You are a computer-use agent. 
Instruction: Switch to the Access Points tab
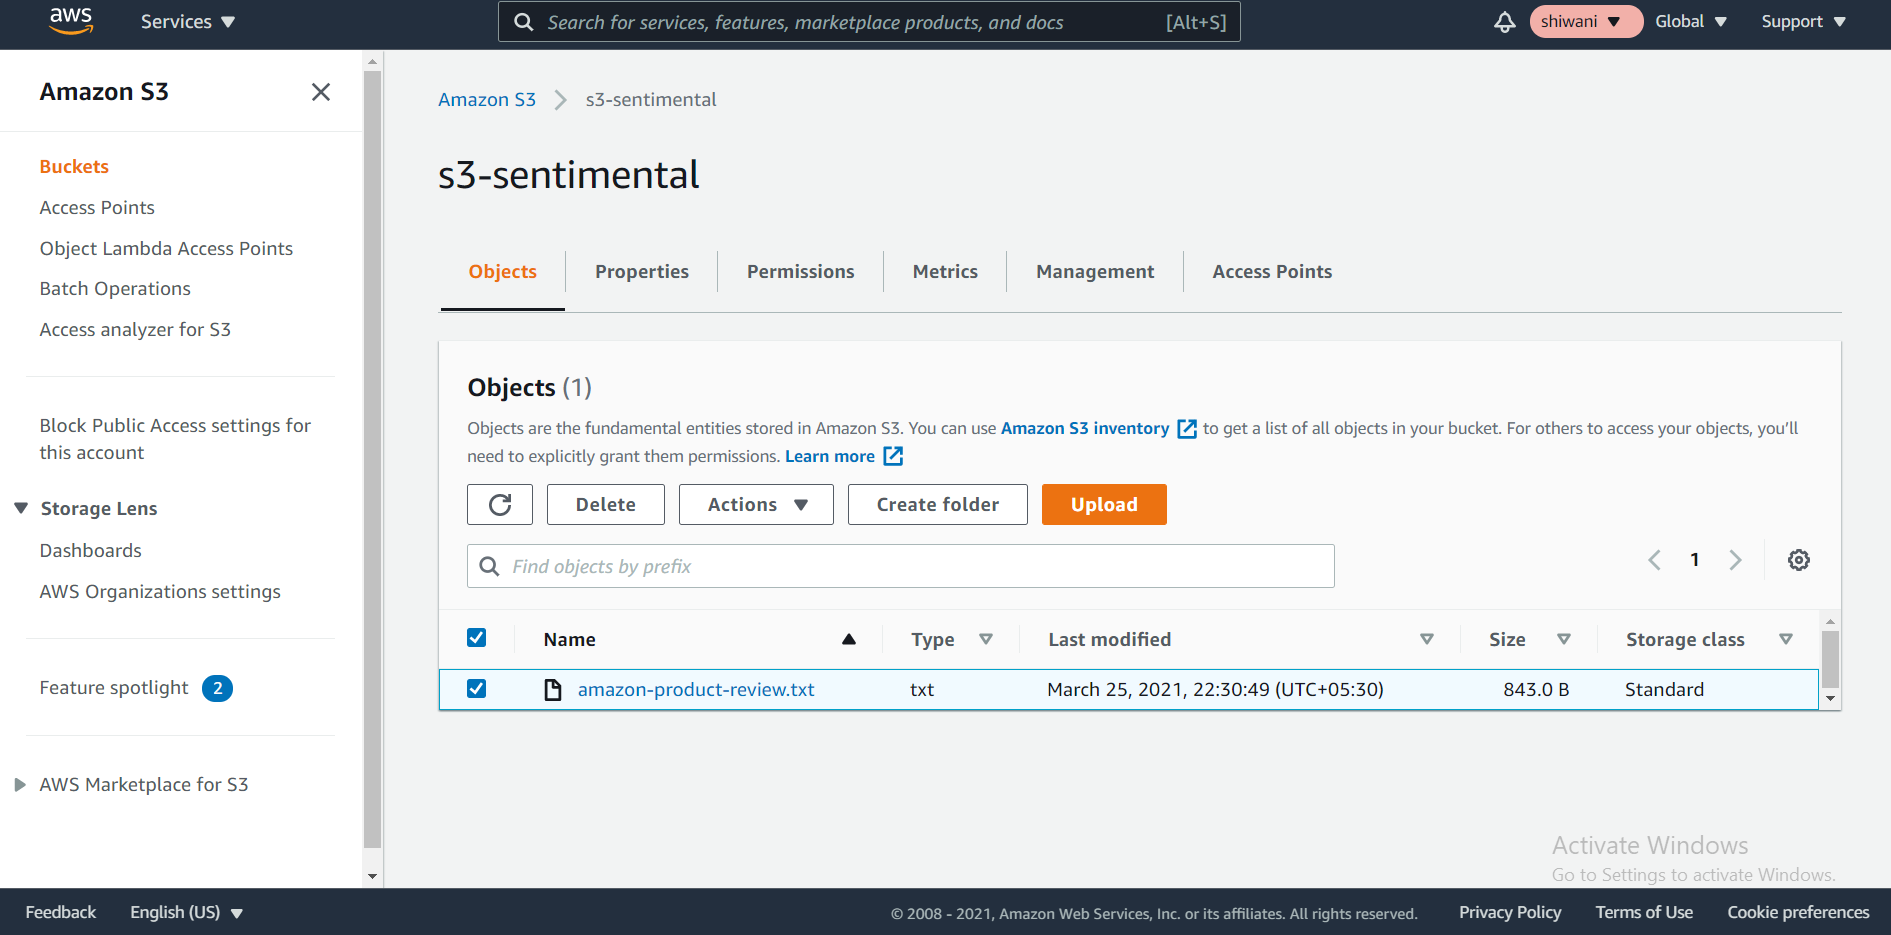pyautogui.click(x=1272, y=272)
